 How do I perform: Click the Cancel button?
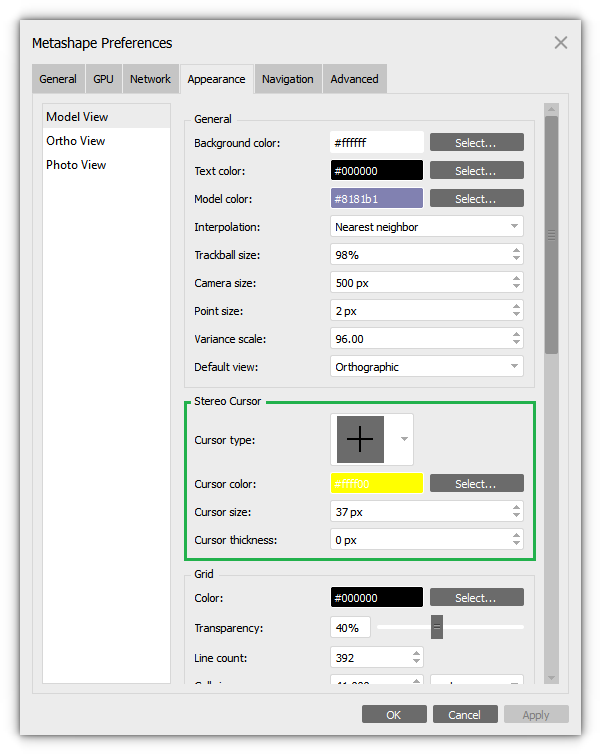[x=465, y=715]
